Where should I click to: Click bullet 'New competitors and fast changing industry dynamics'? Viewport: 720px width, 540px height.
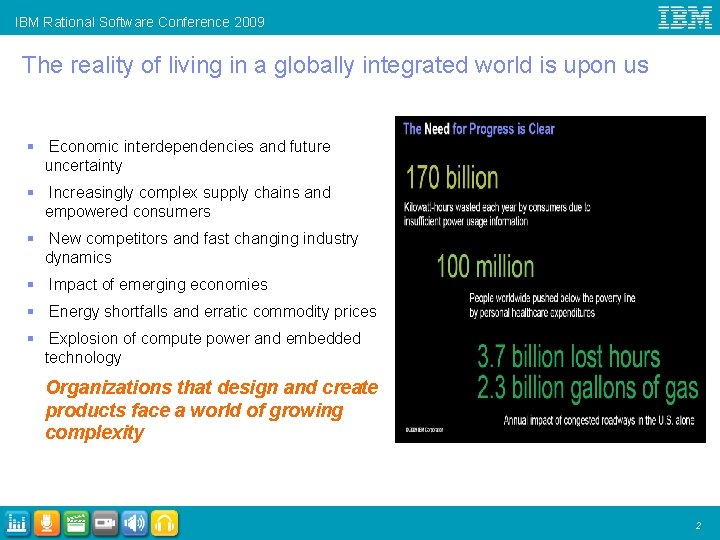pyautogui.click(x=202, y=248)
